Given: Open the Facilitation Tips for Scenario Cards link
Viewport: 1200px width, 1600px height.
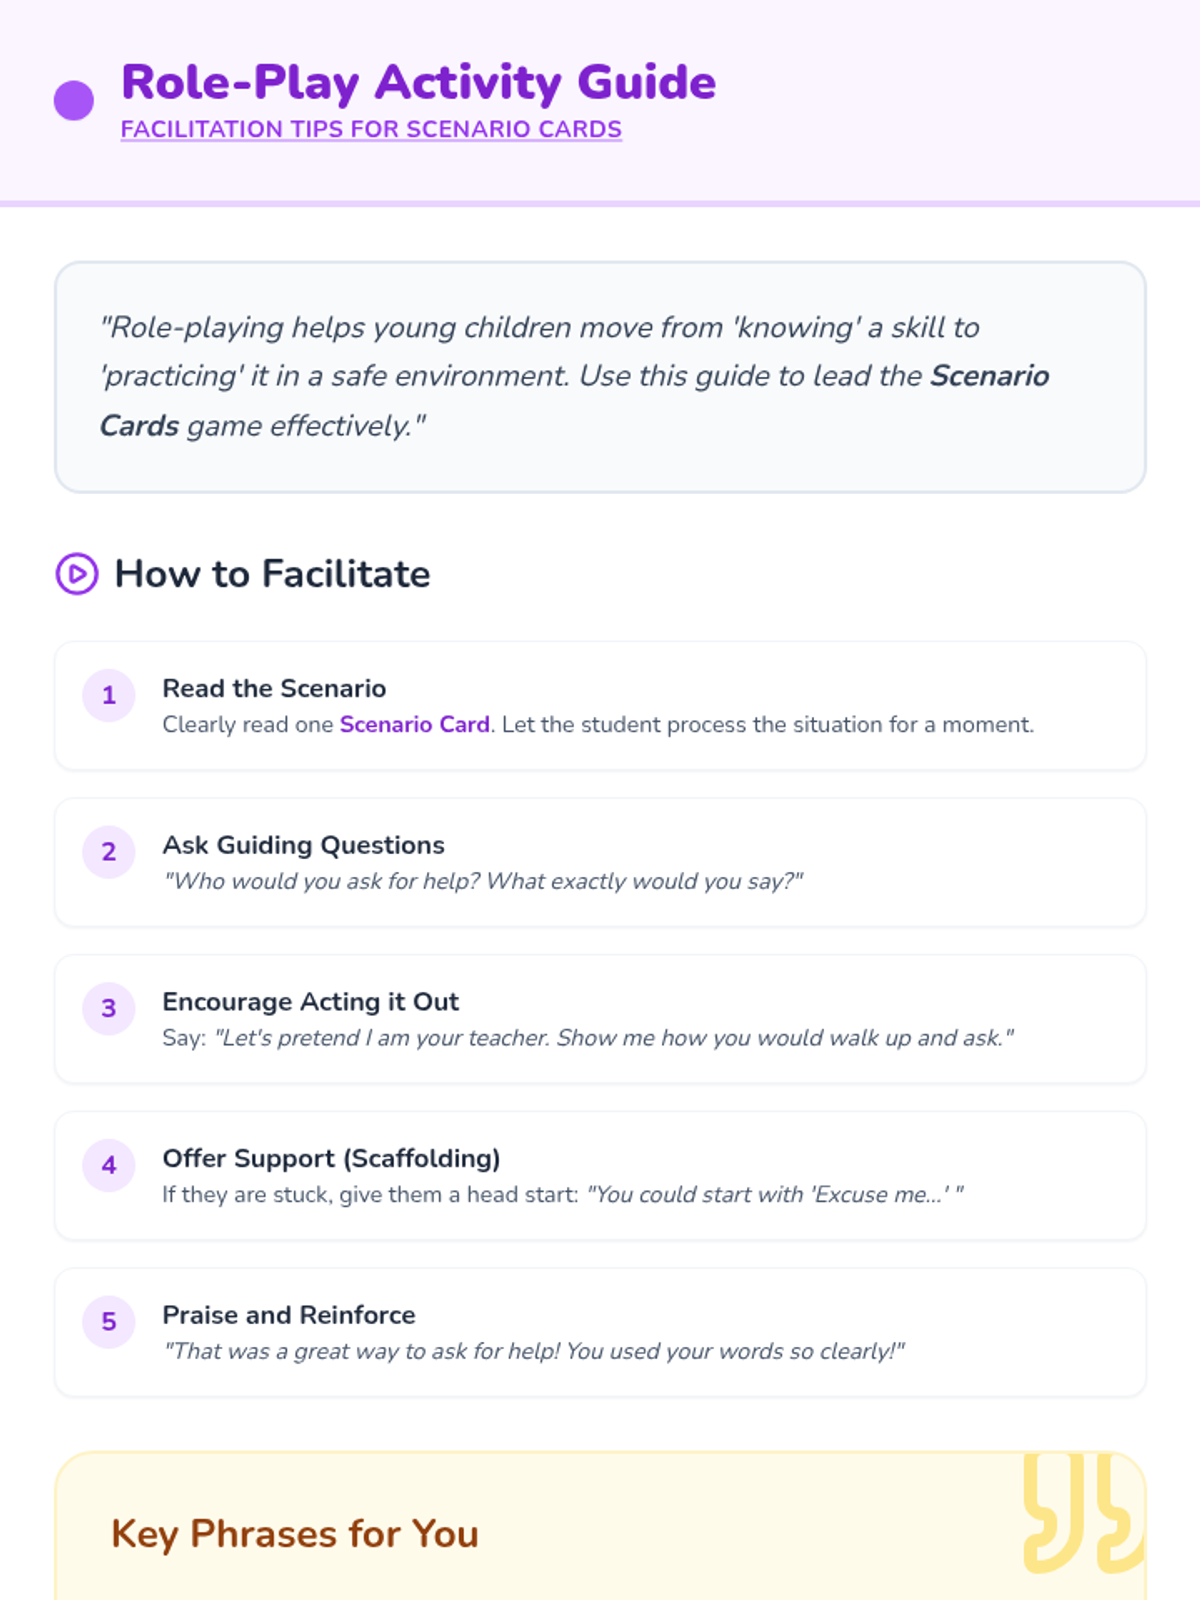Looking at the screenshot, I should (x=371, y=130).
